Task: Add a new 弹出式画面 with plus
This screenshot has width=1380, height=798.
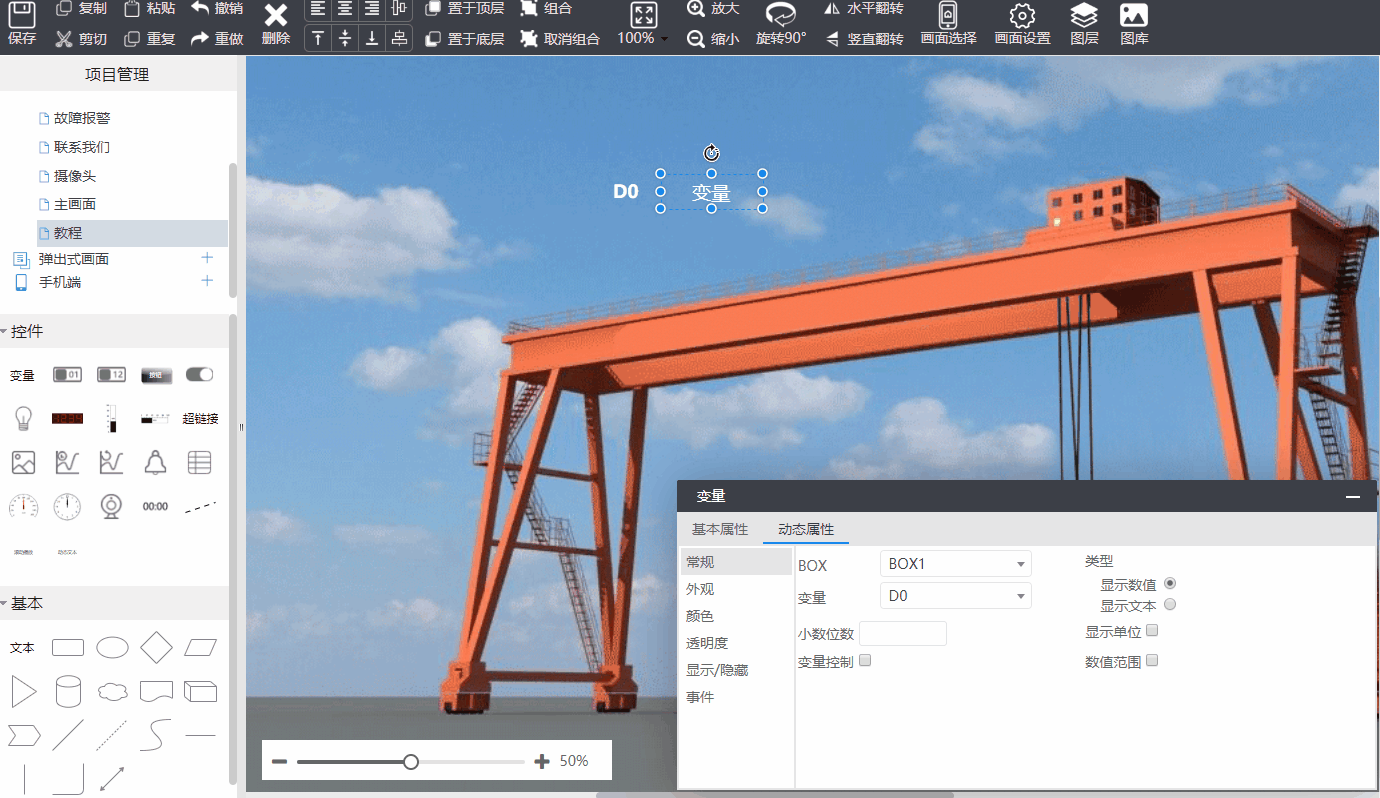Action: click(x=207, y=257)
